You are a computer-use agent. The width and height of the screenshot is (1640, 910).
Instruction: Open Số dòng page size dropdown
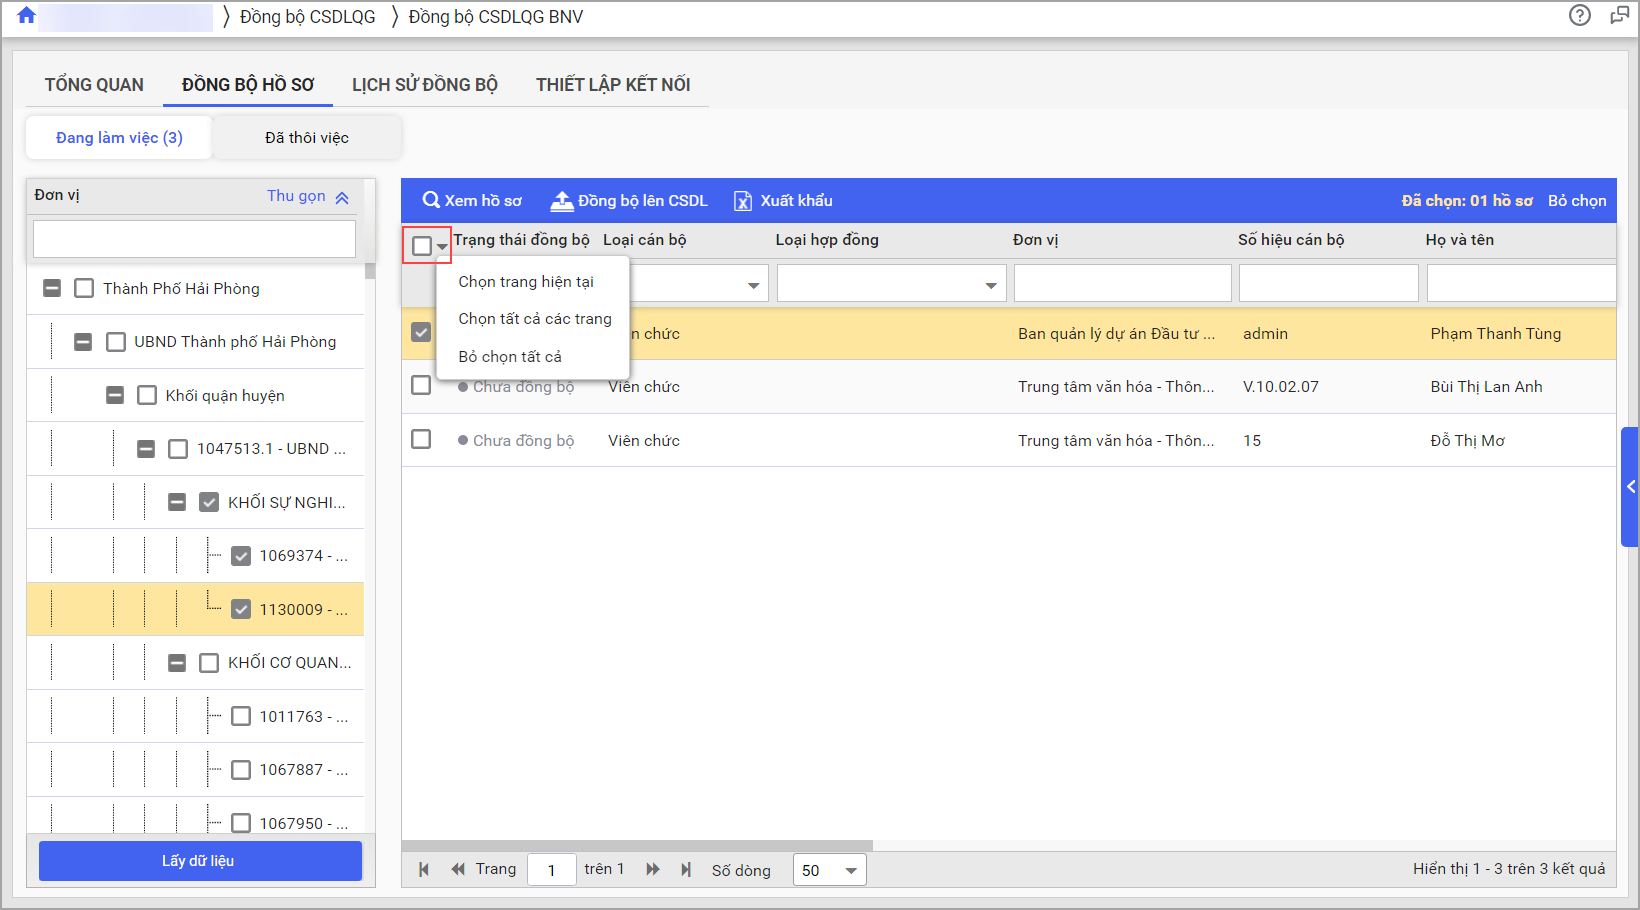(851, 870)
